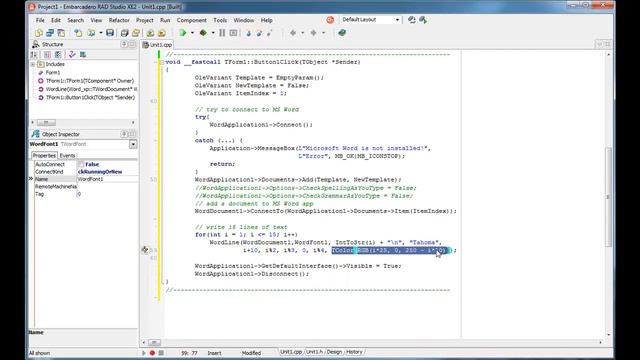Click the first toolbar icon, New Items
The width and height of the screenshot is (640, 360).
pos(39,33)
